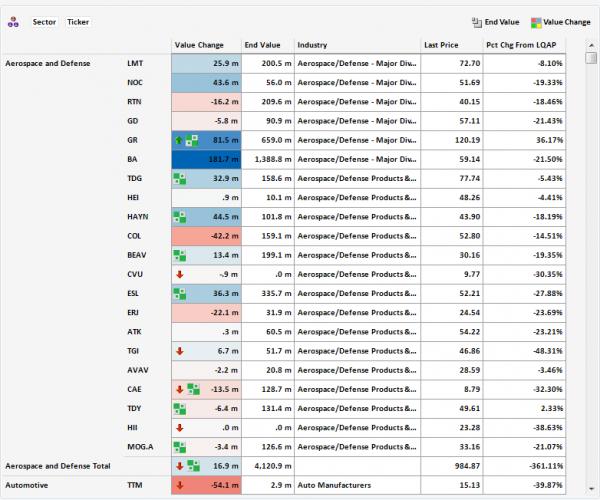The height and width of the screenshot is (500, 600).
Task: Click the Ticker grouping button
Action: 78,22
